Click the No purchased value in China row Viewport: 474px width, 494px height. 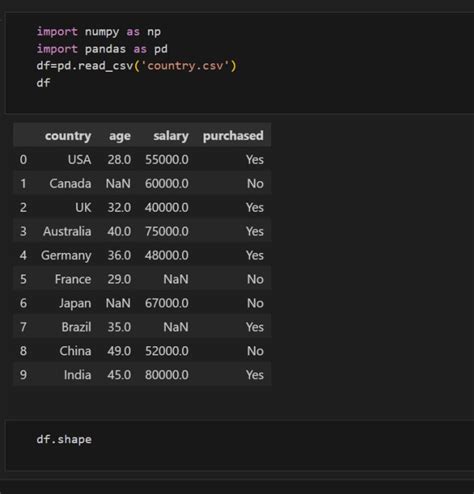[256, 351]
